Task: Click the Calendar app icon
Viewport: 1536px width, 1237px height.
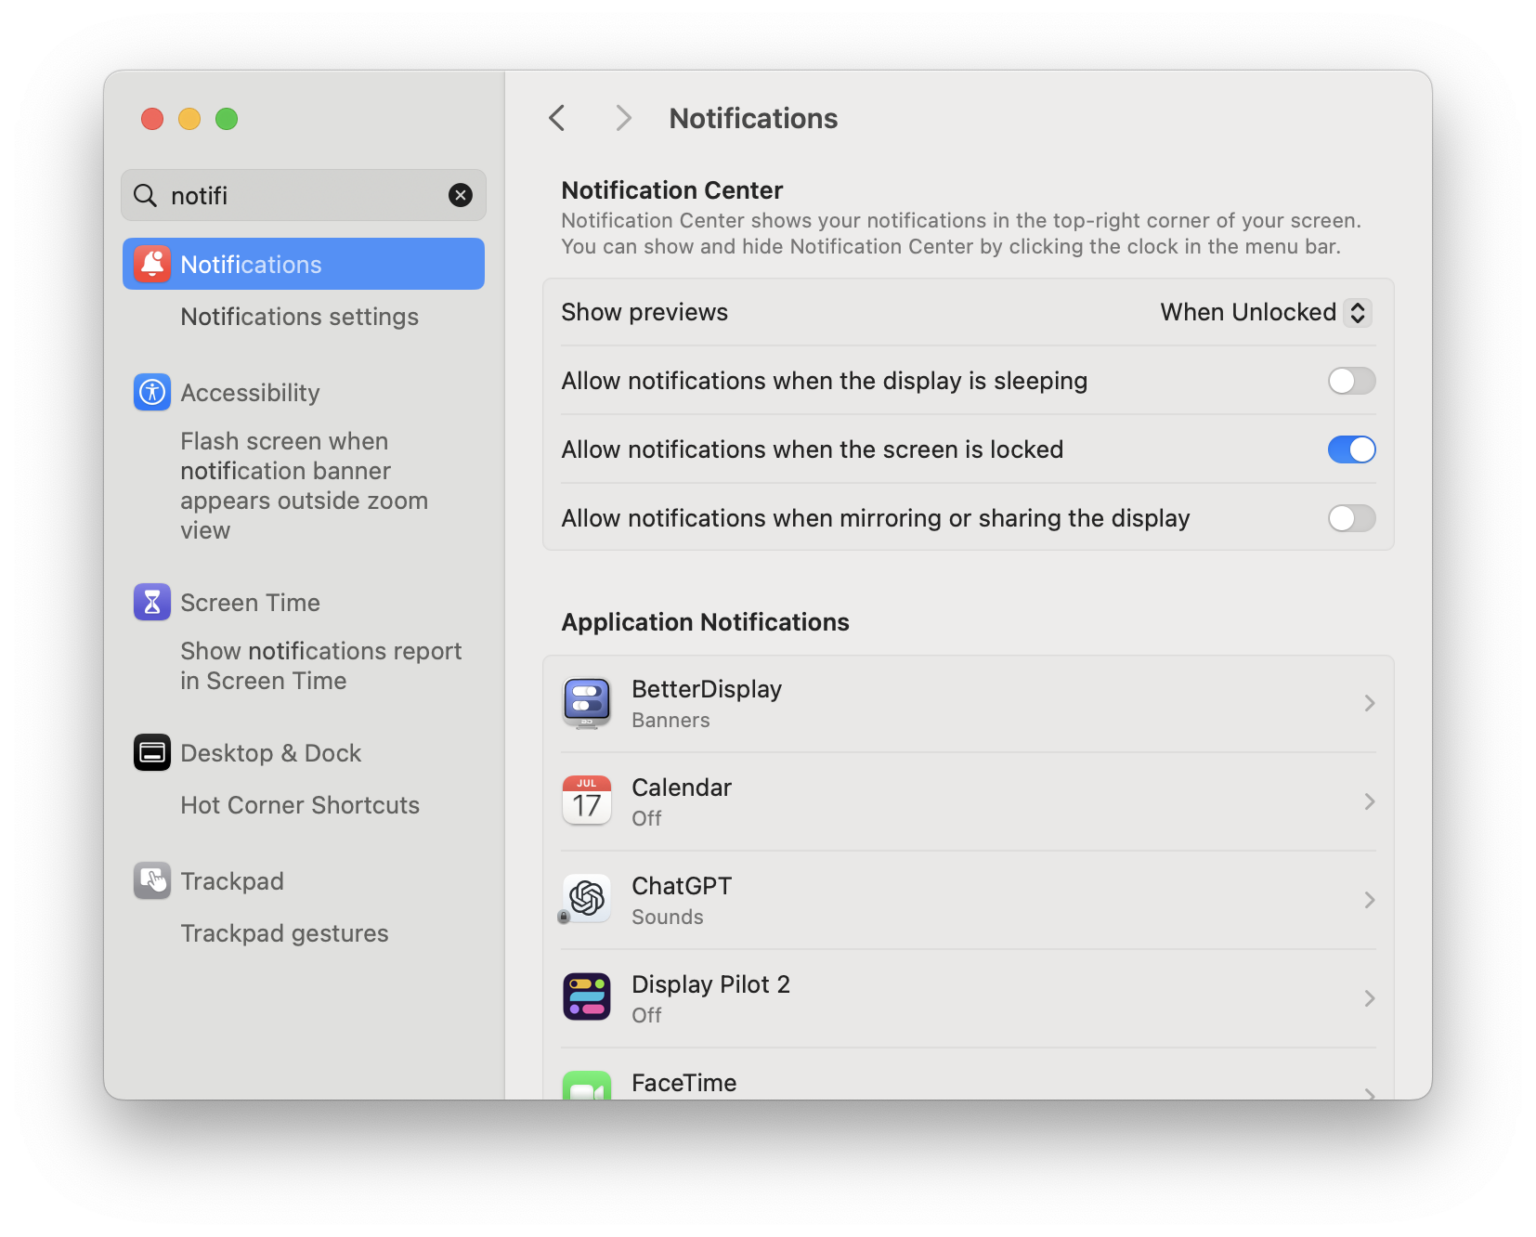Action: 587,801
